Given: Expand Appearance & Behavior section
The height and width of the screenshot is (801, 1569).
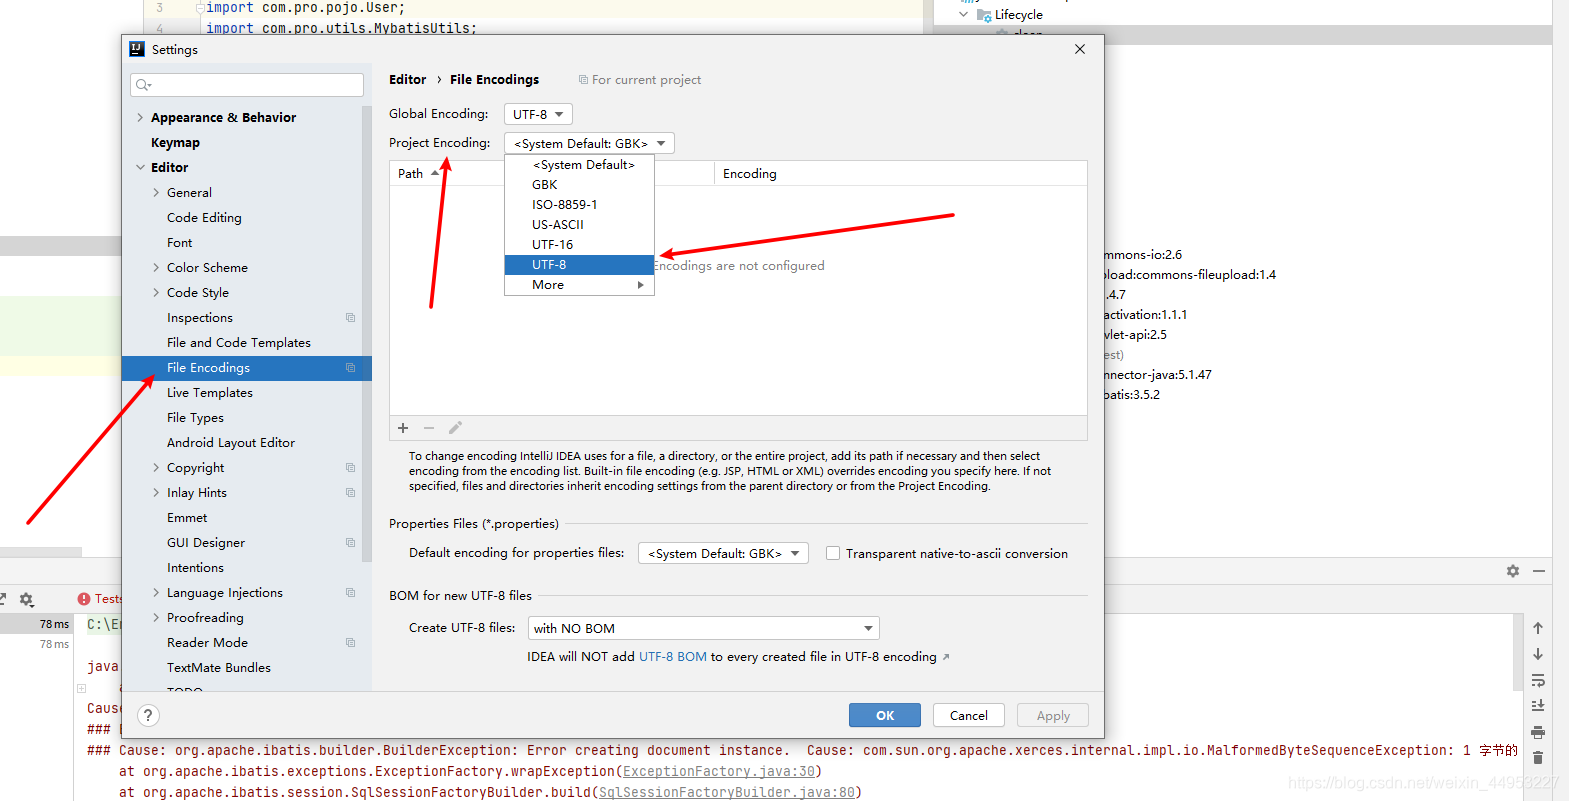Looking at the screenshot, I should (140, 118).
